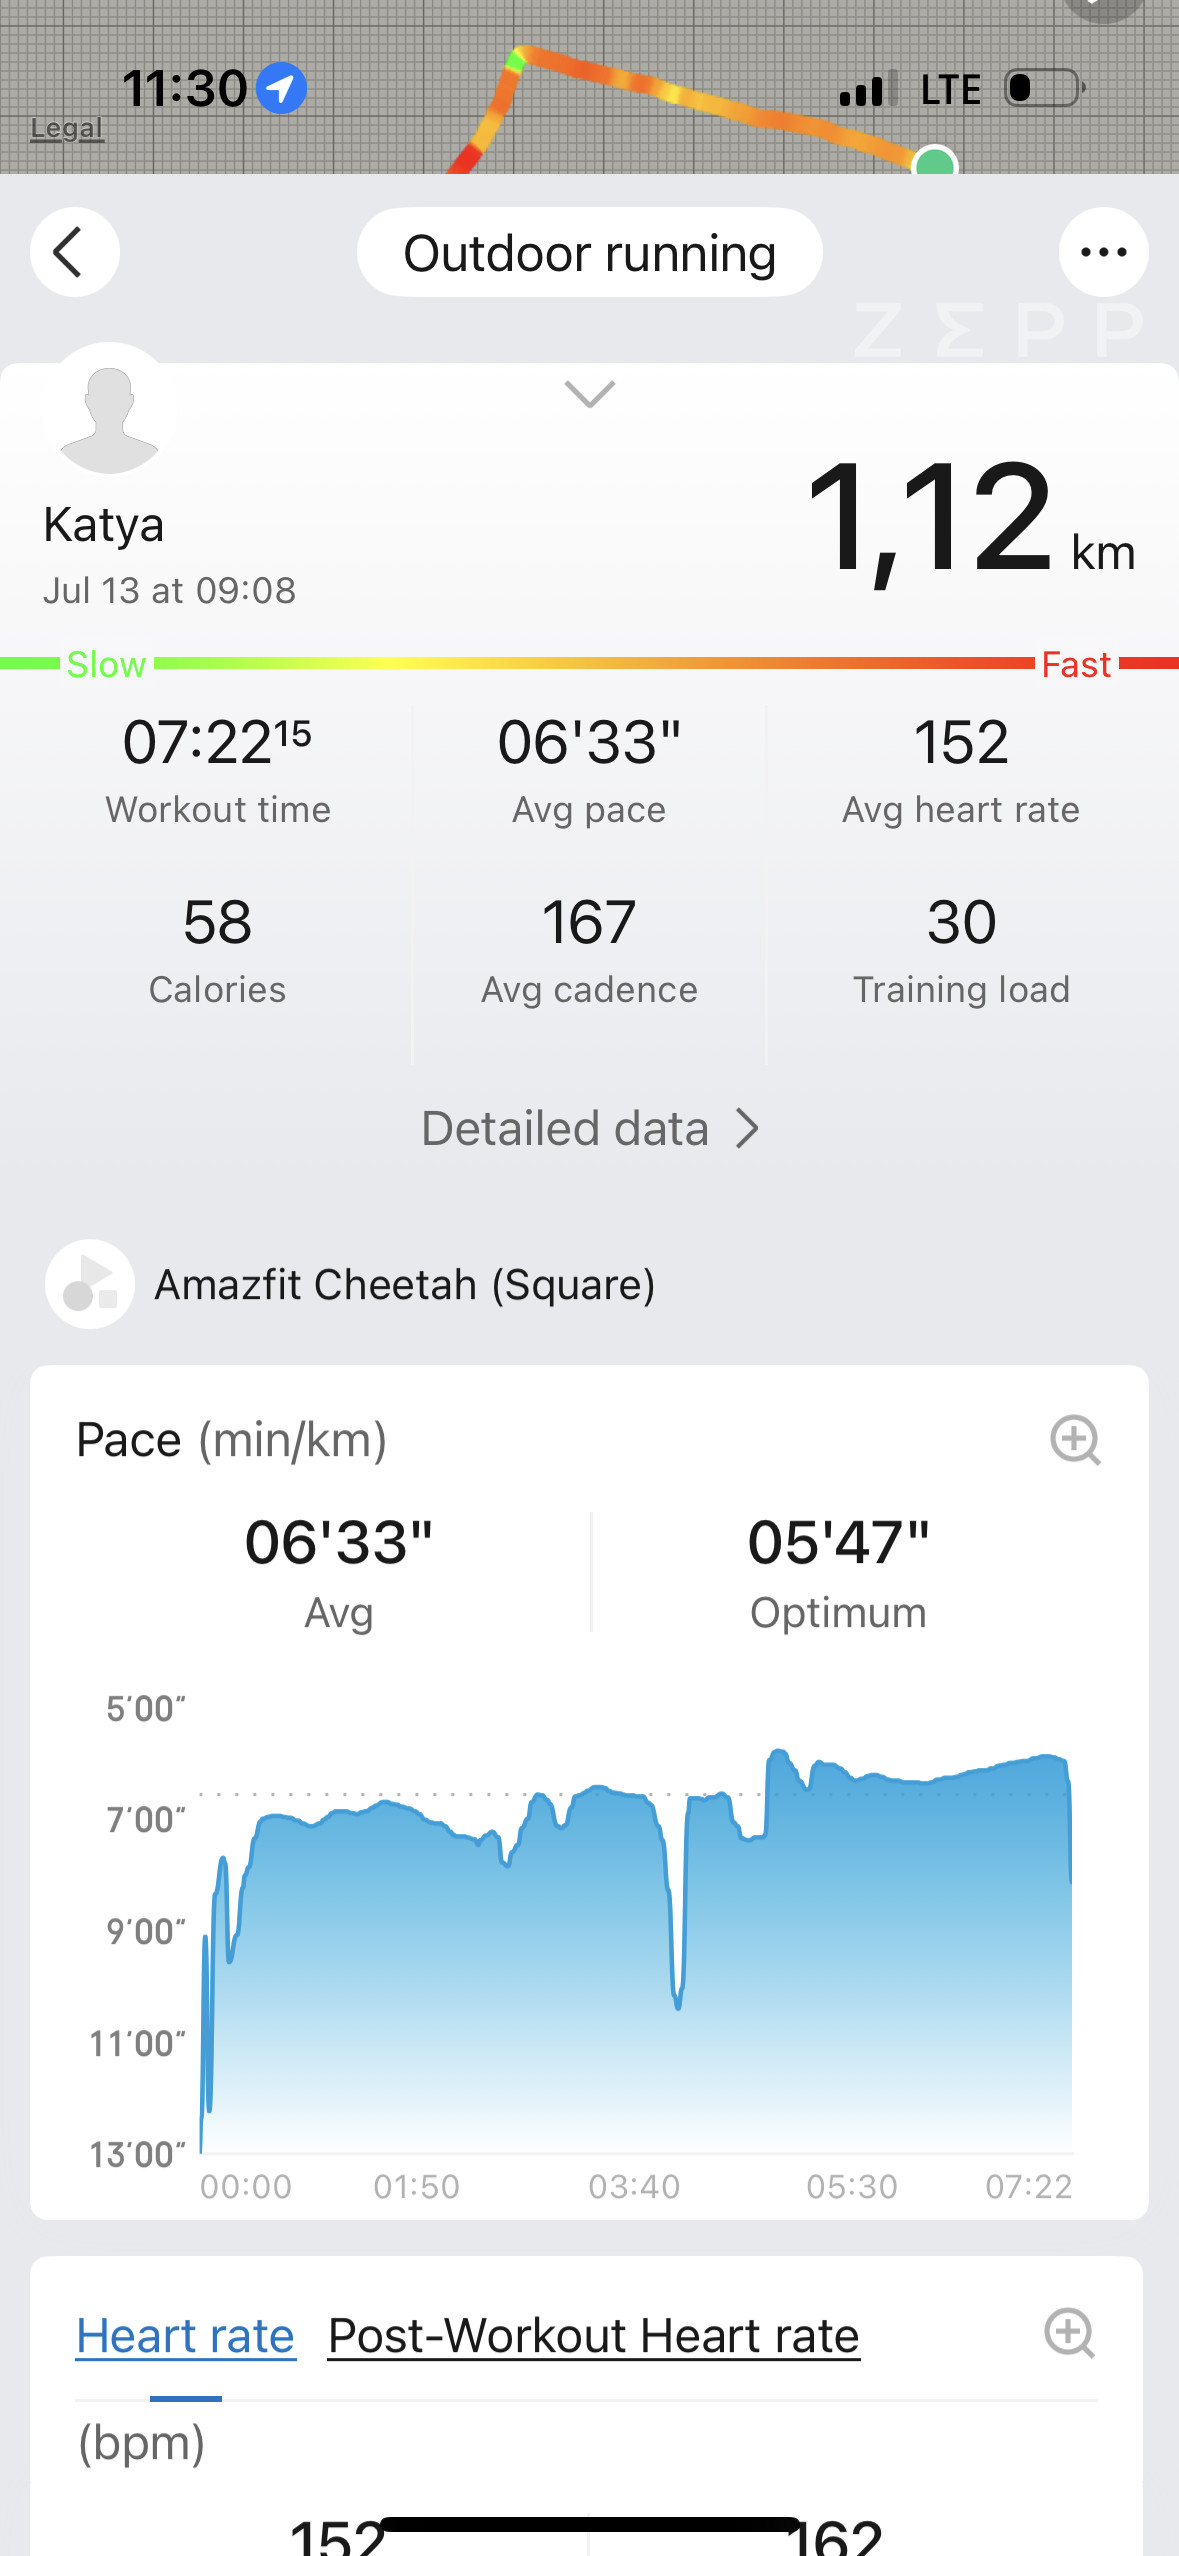Switch to Post-Workout Heart rate tab
The width and height of the screenshot is (1179, 2556).
pyautogui.click(x=594, y=2336)
